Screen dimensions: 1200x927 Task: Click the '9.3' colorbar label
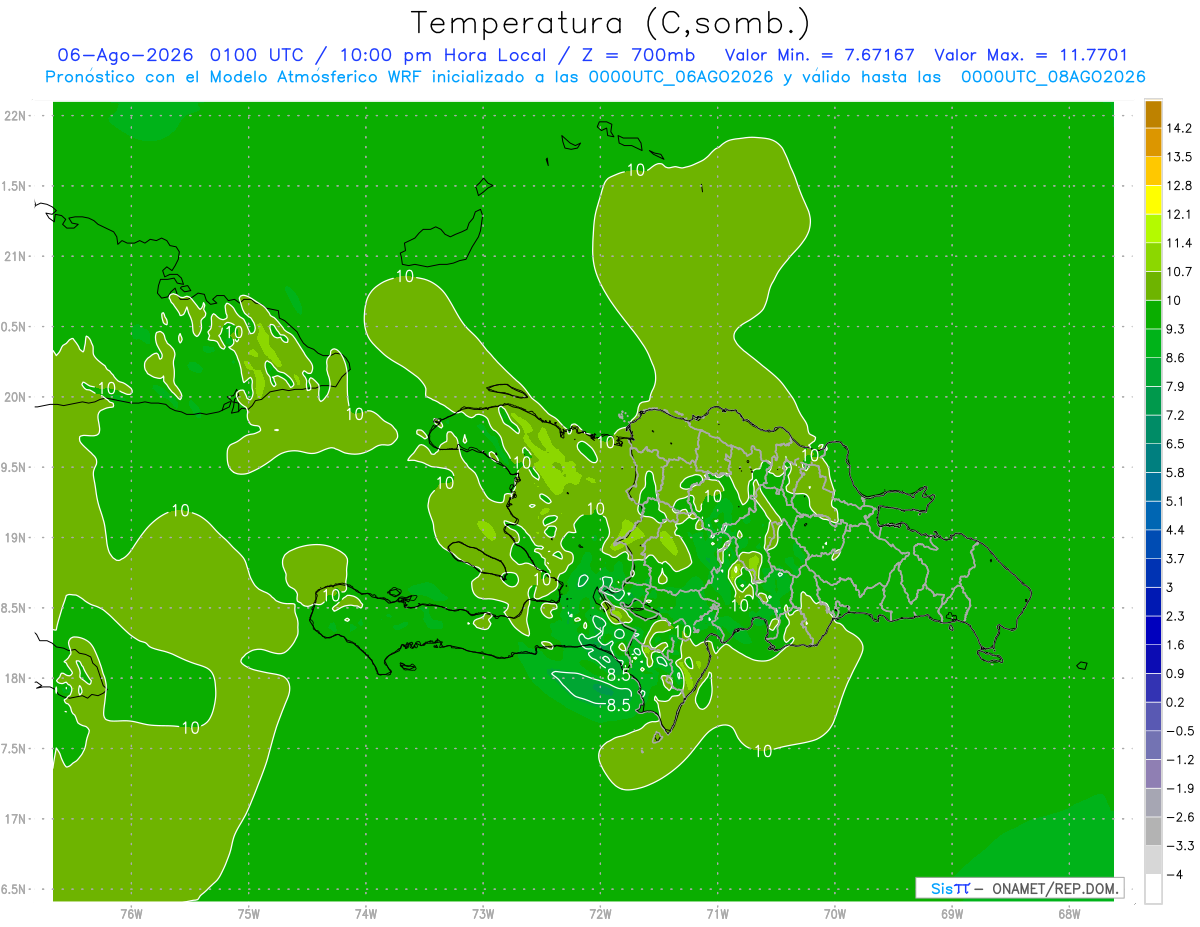[x=1175, y=329]
